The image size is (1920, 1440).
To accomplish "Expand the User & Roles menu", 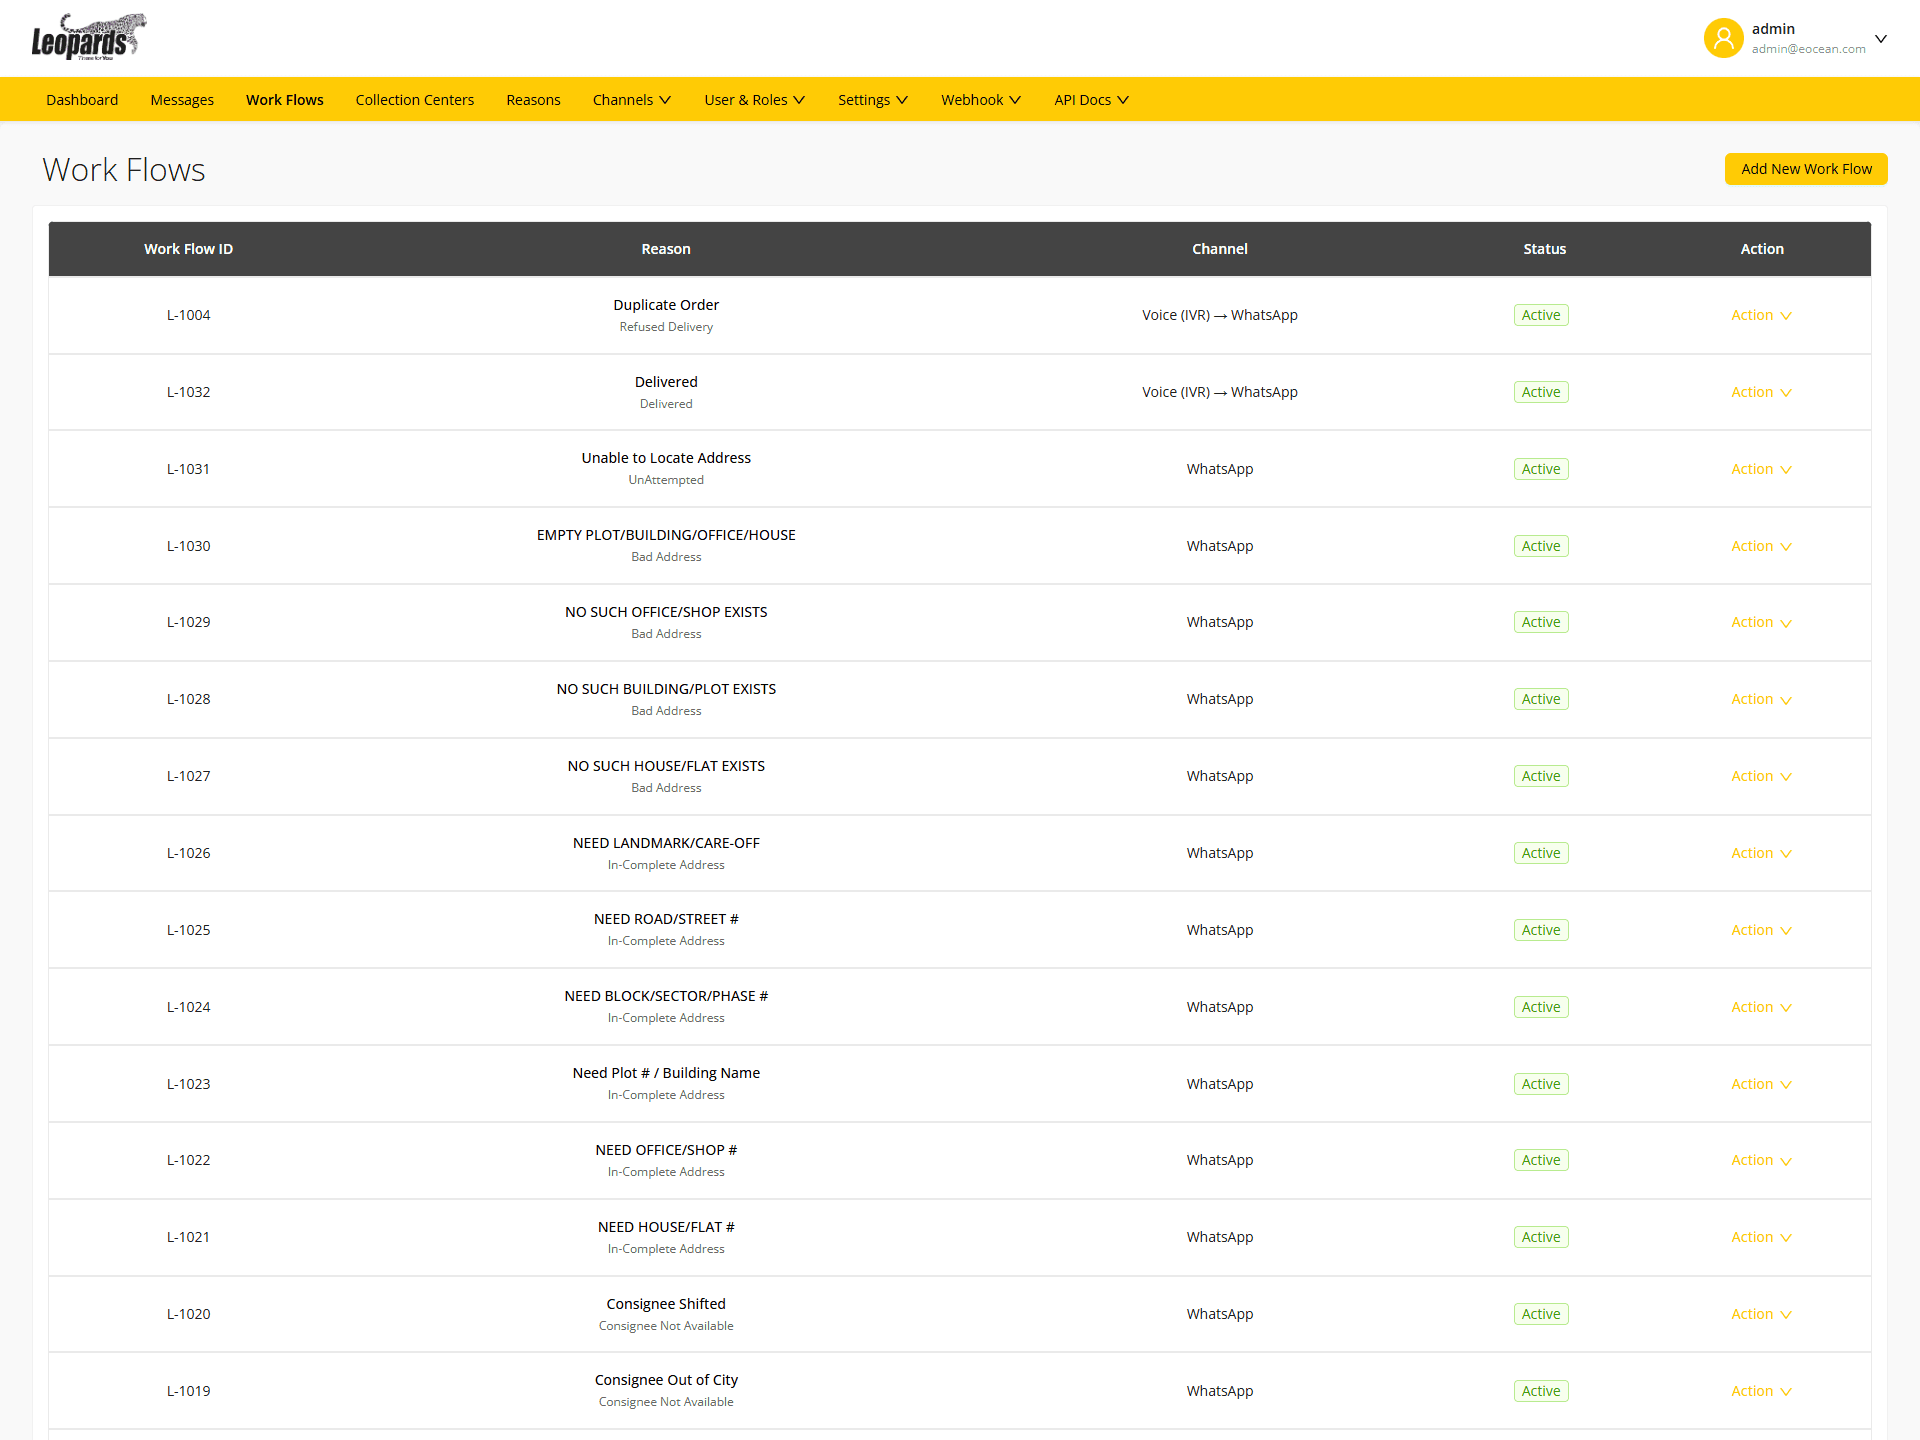I will 753,99.
